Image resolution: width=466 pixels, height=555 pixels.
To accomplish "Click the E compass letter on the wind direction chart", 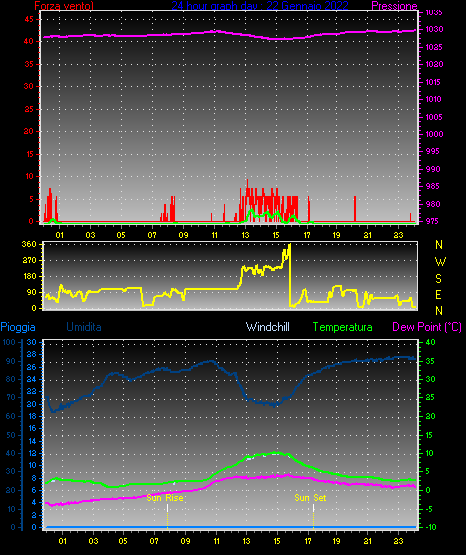I will tap(438, 294).
